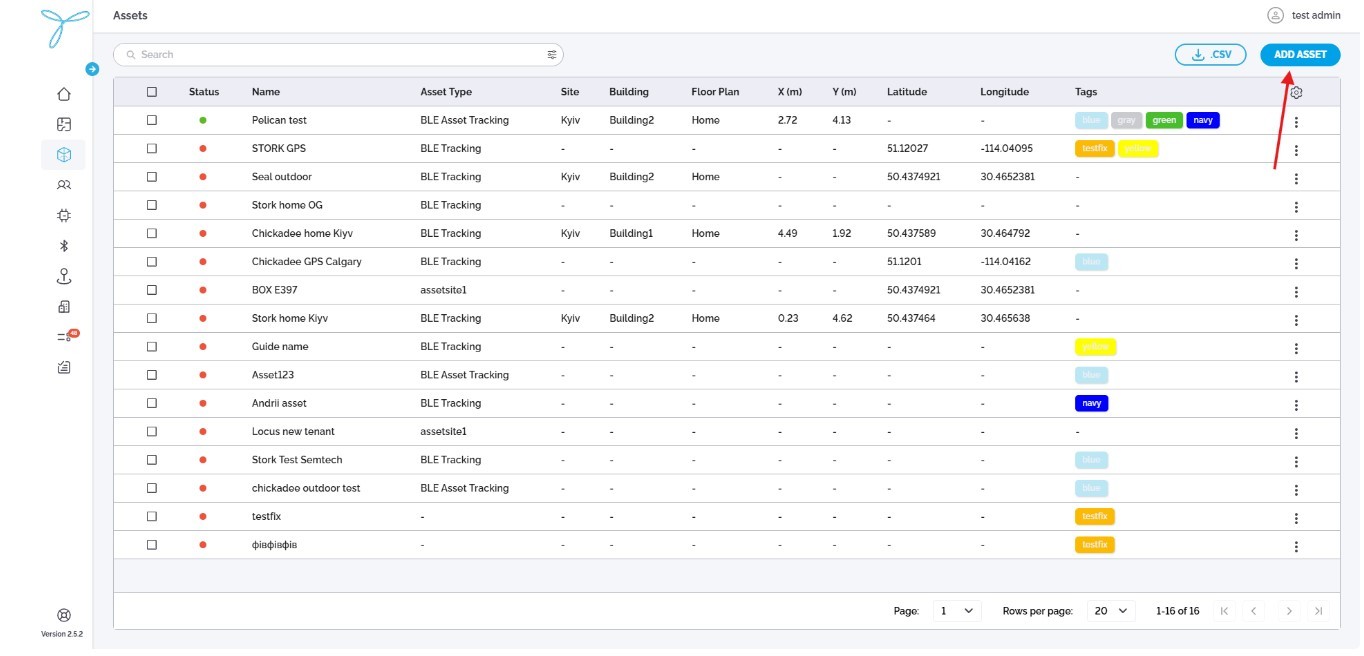Image resolution: width=1364 pixels, height=656 pixels.
Task: Check the box for Seal outdoor
Action: click(152, 177)
